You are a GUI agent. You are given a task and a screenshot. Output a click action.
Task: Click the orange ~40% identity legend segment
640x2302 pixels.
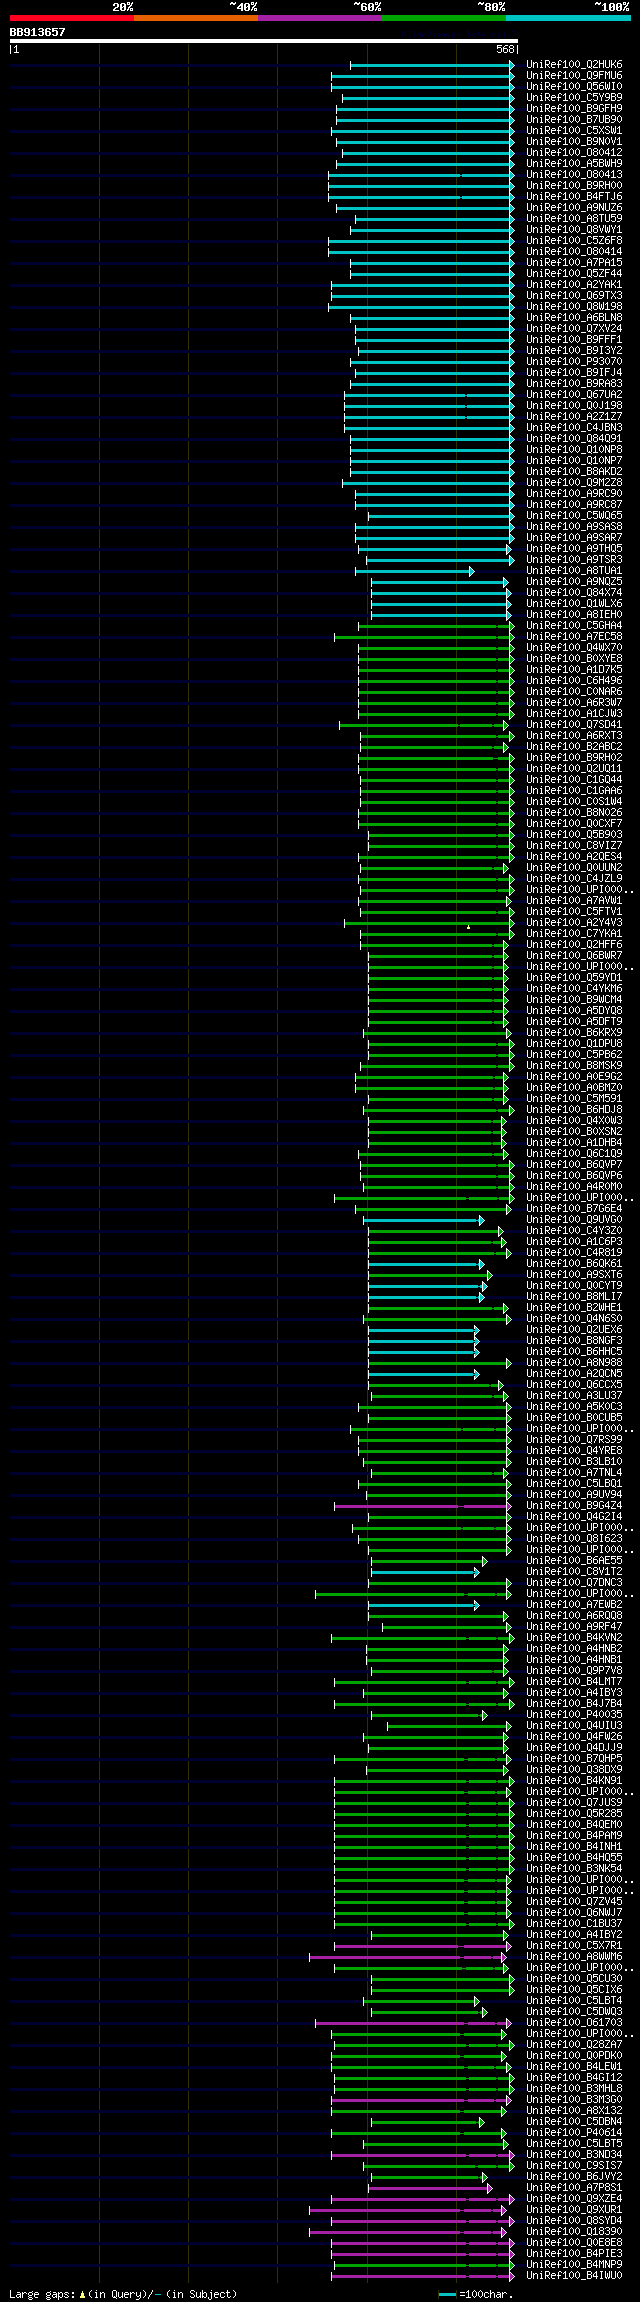(195, 18)
